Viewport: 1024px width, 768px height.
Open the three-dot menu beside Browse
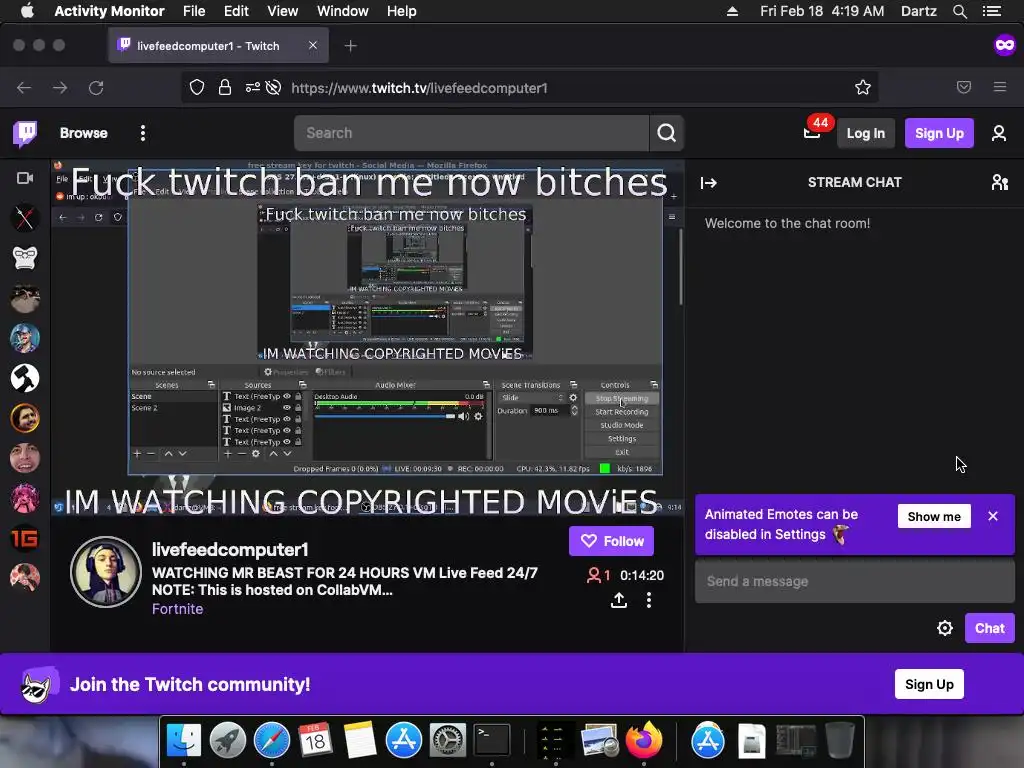click(x=142, y=133)
